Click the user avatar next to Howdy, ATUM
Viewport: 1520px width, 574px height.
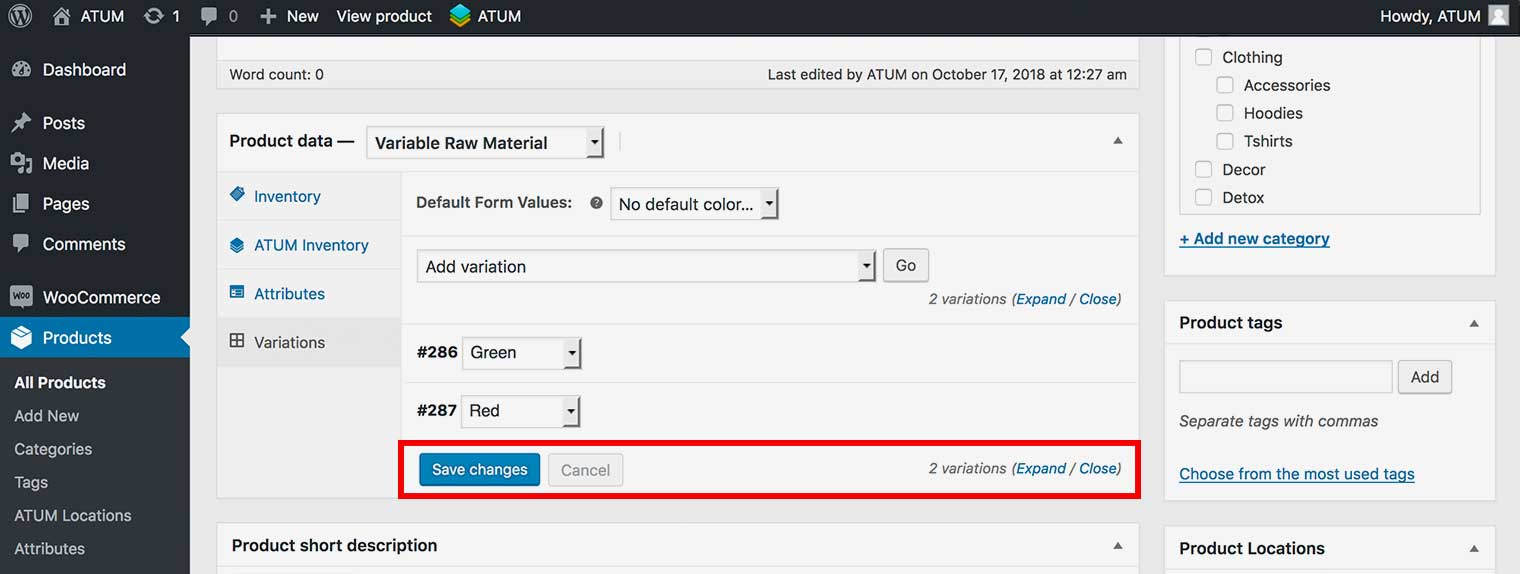pos(1497,16)
